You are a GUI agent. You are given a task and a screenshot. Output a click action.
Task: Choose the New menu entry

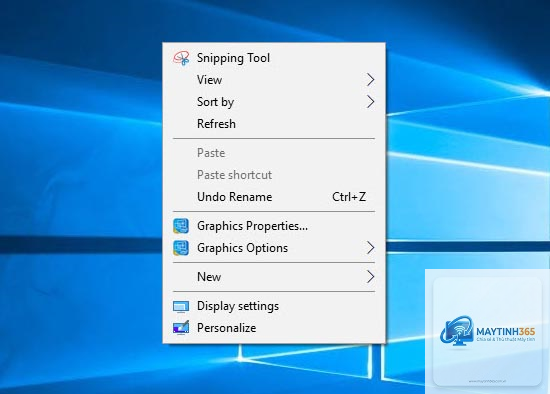click(274, 277)
